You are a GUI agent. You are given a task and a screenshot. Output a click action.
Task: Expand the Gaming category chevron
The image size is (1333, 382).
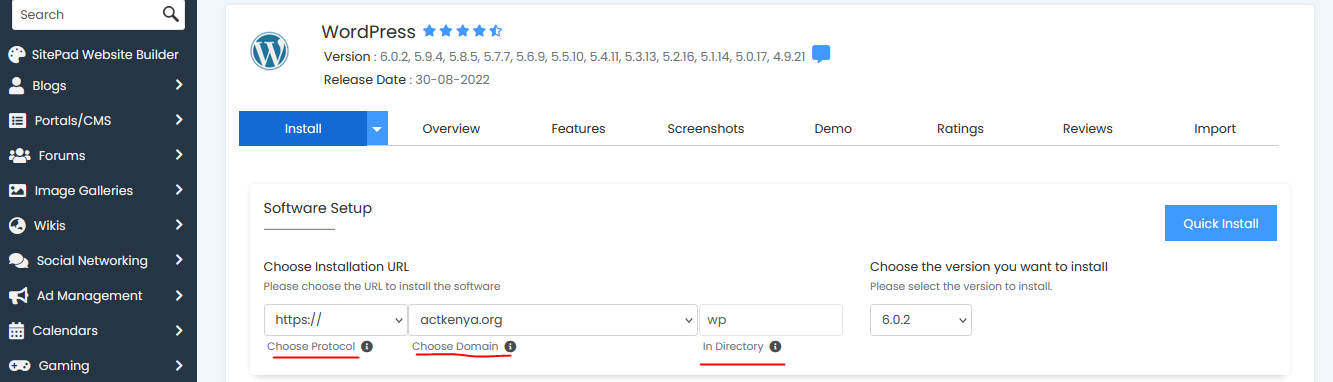179,365
